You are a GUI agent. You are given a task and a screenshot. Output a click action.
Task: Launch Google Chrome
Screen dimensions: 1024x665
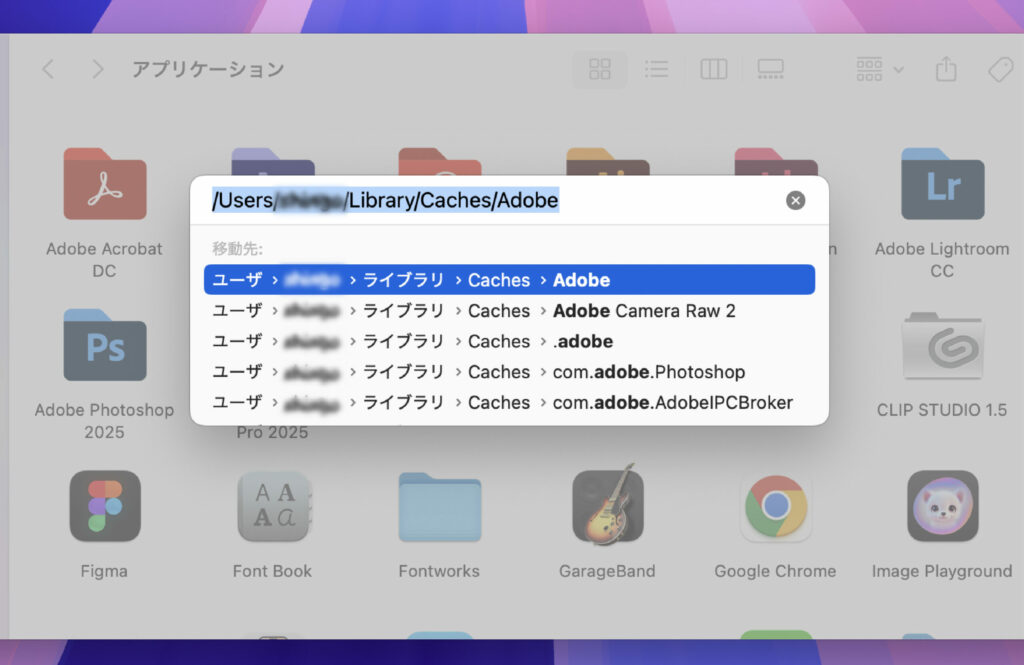click(775, 506)
